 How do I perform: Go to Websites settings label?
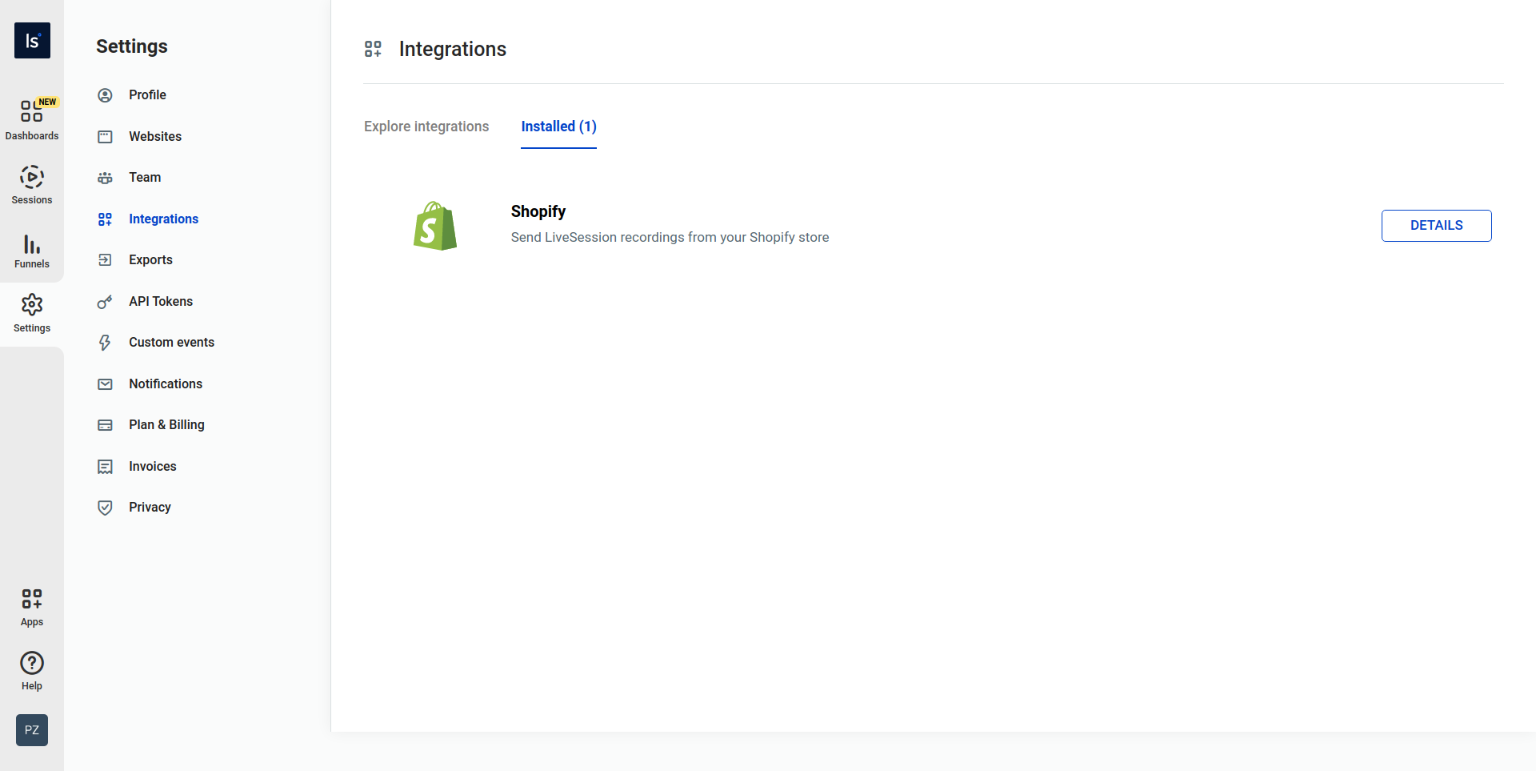[155, 136]
